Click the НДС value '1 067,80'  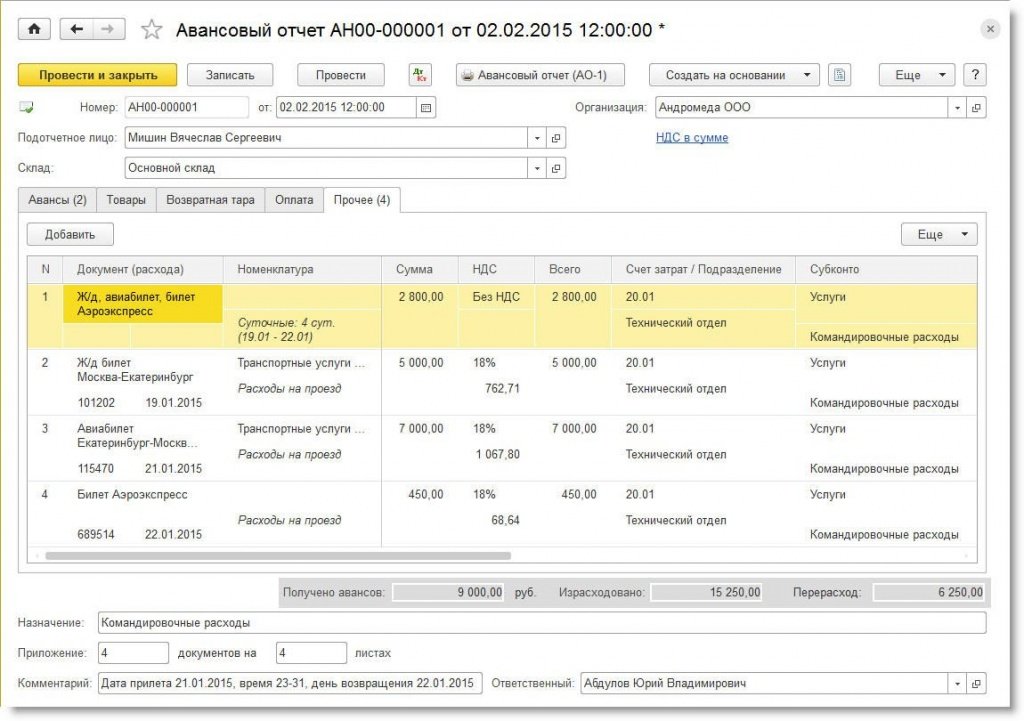point(498,455)
